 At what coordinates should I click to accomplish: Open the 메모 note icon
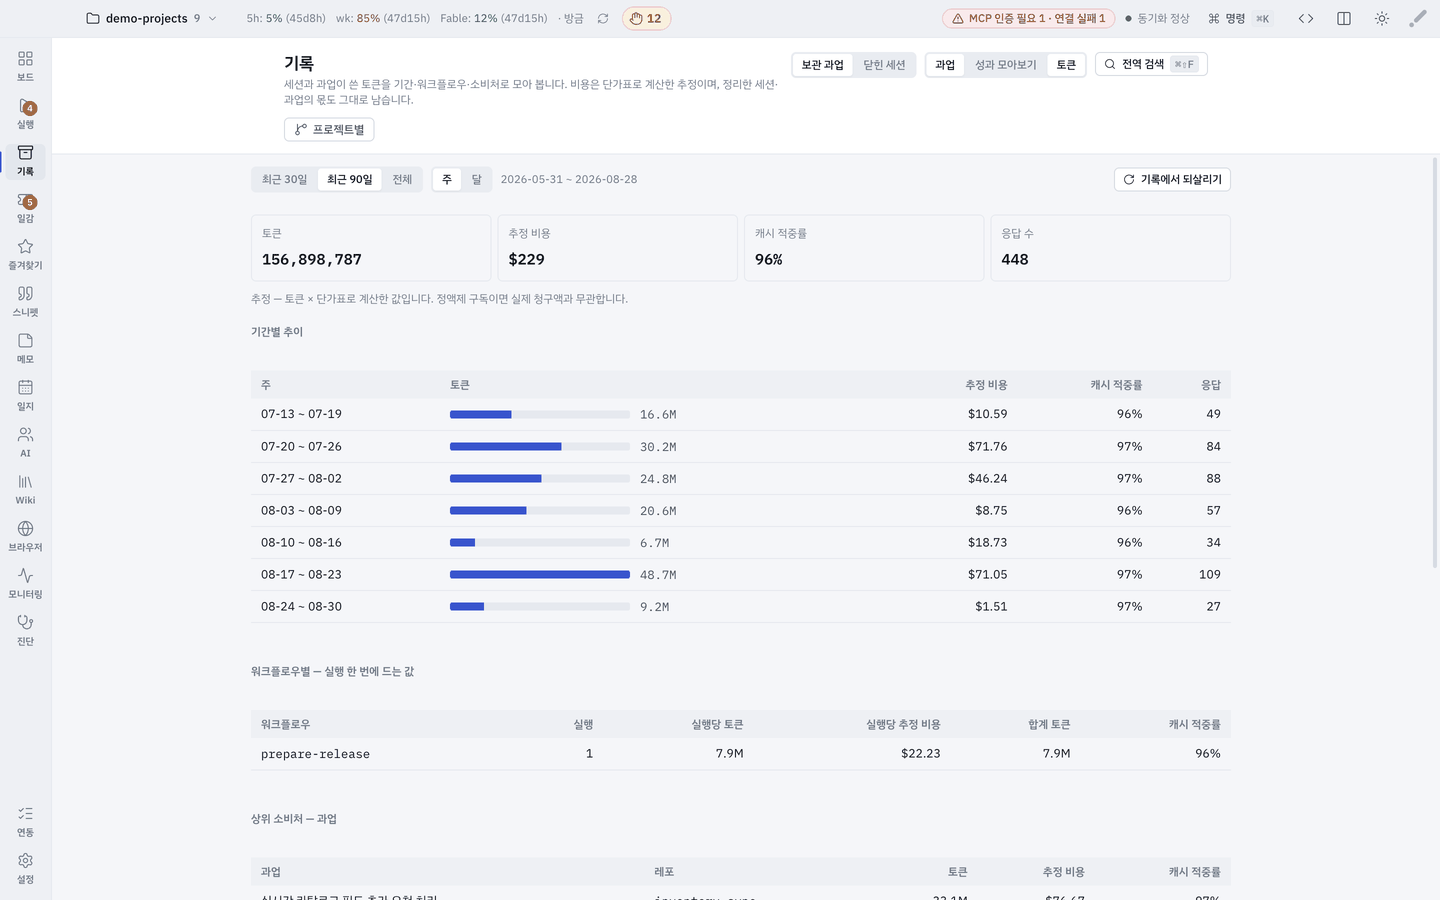click(x=25, y=348)
